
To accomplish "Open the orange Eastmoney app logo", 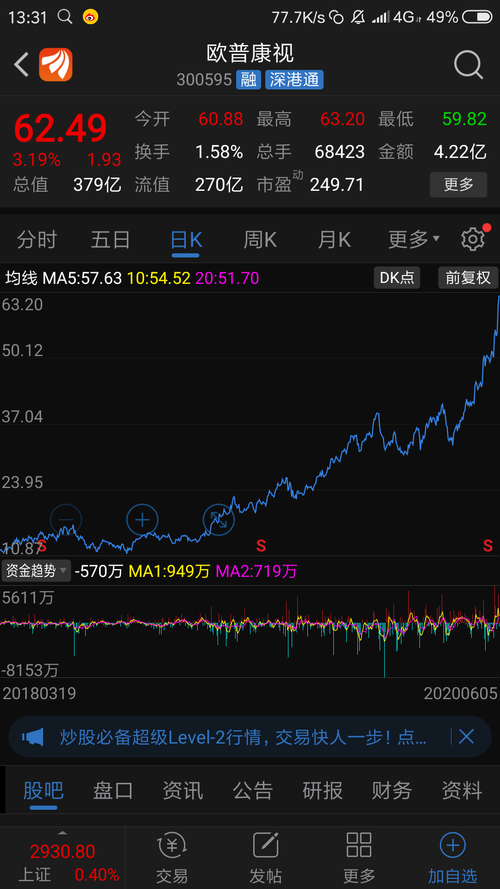I will point(56,65).
